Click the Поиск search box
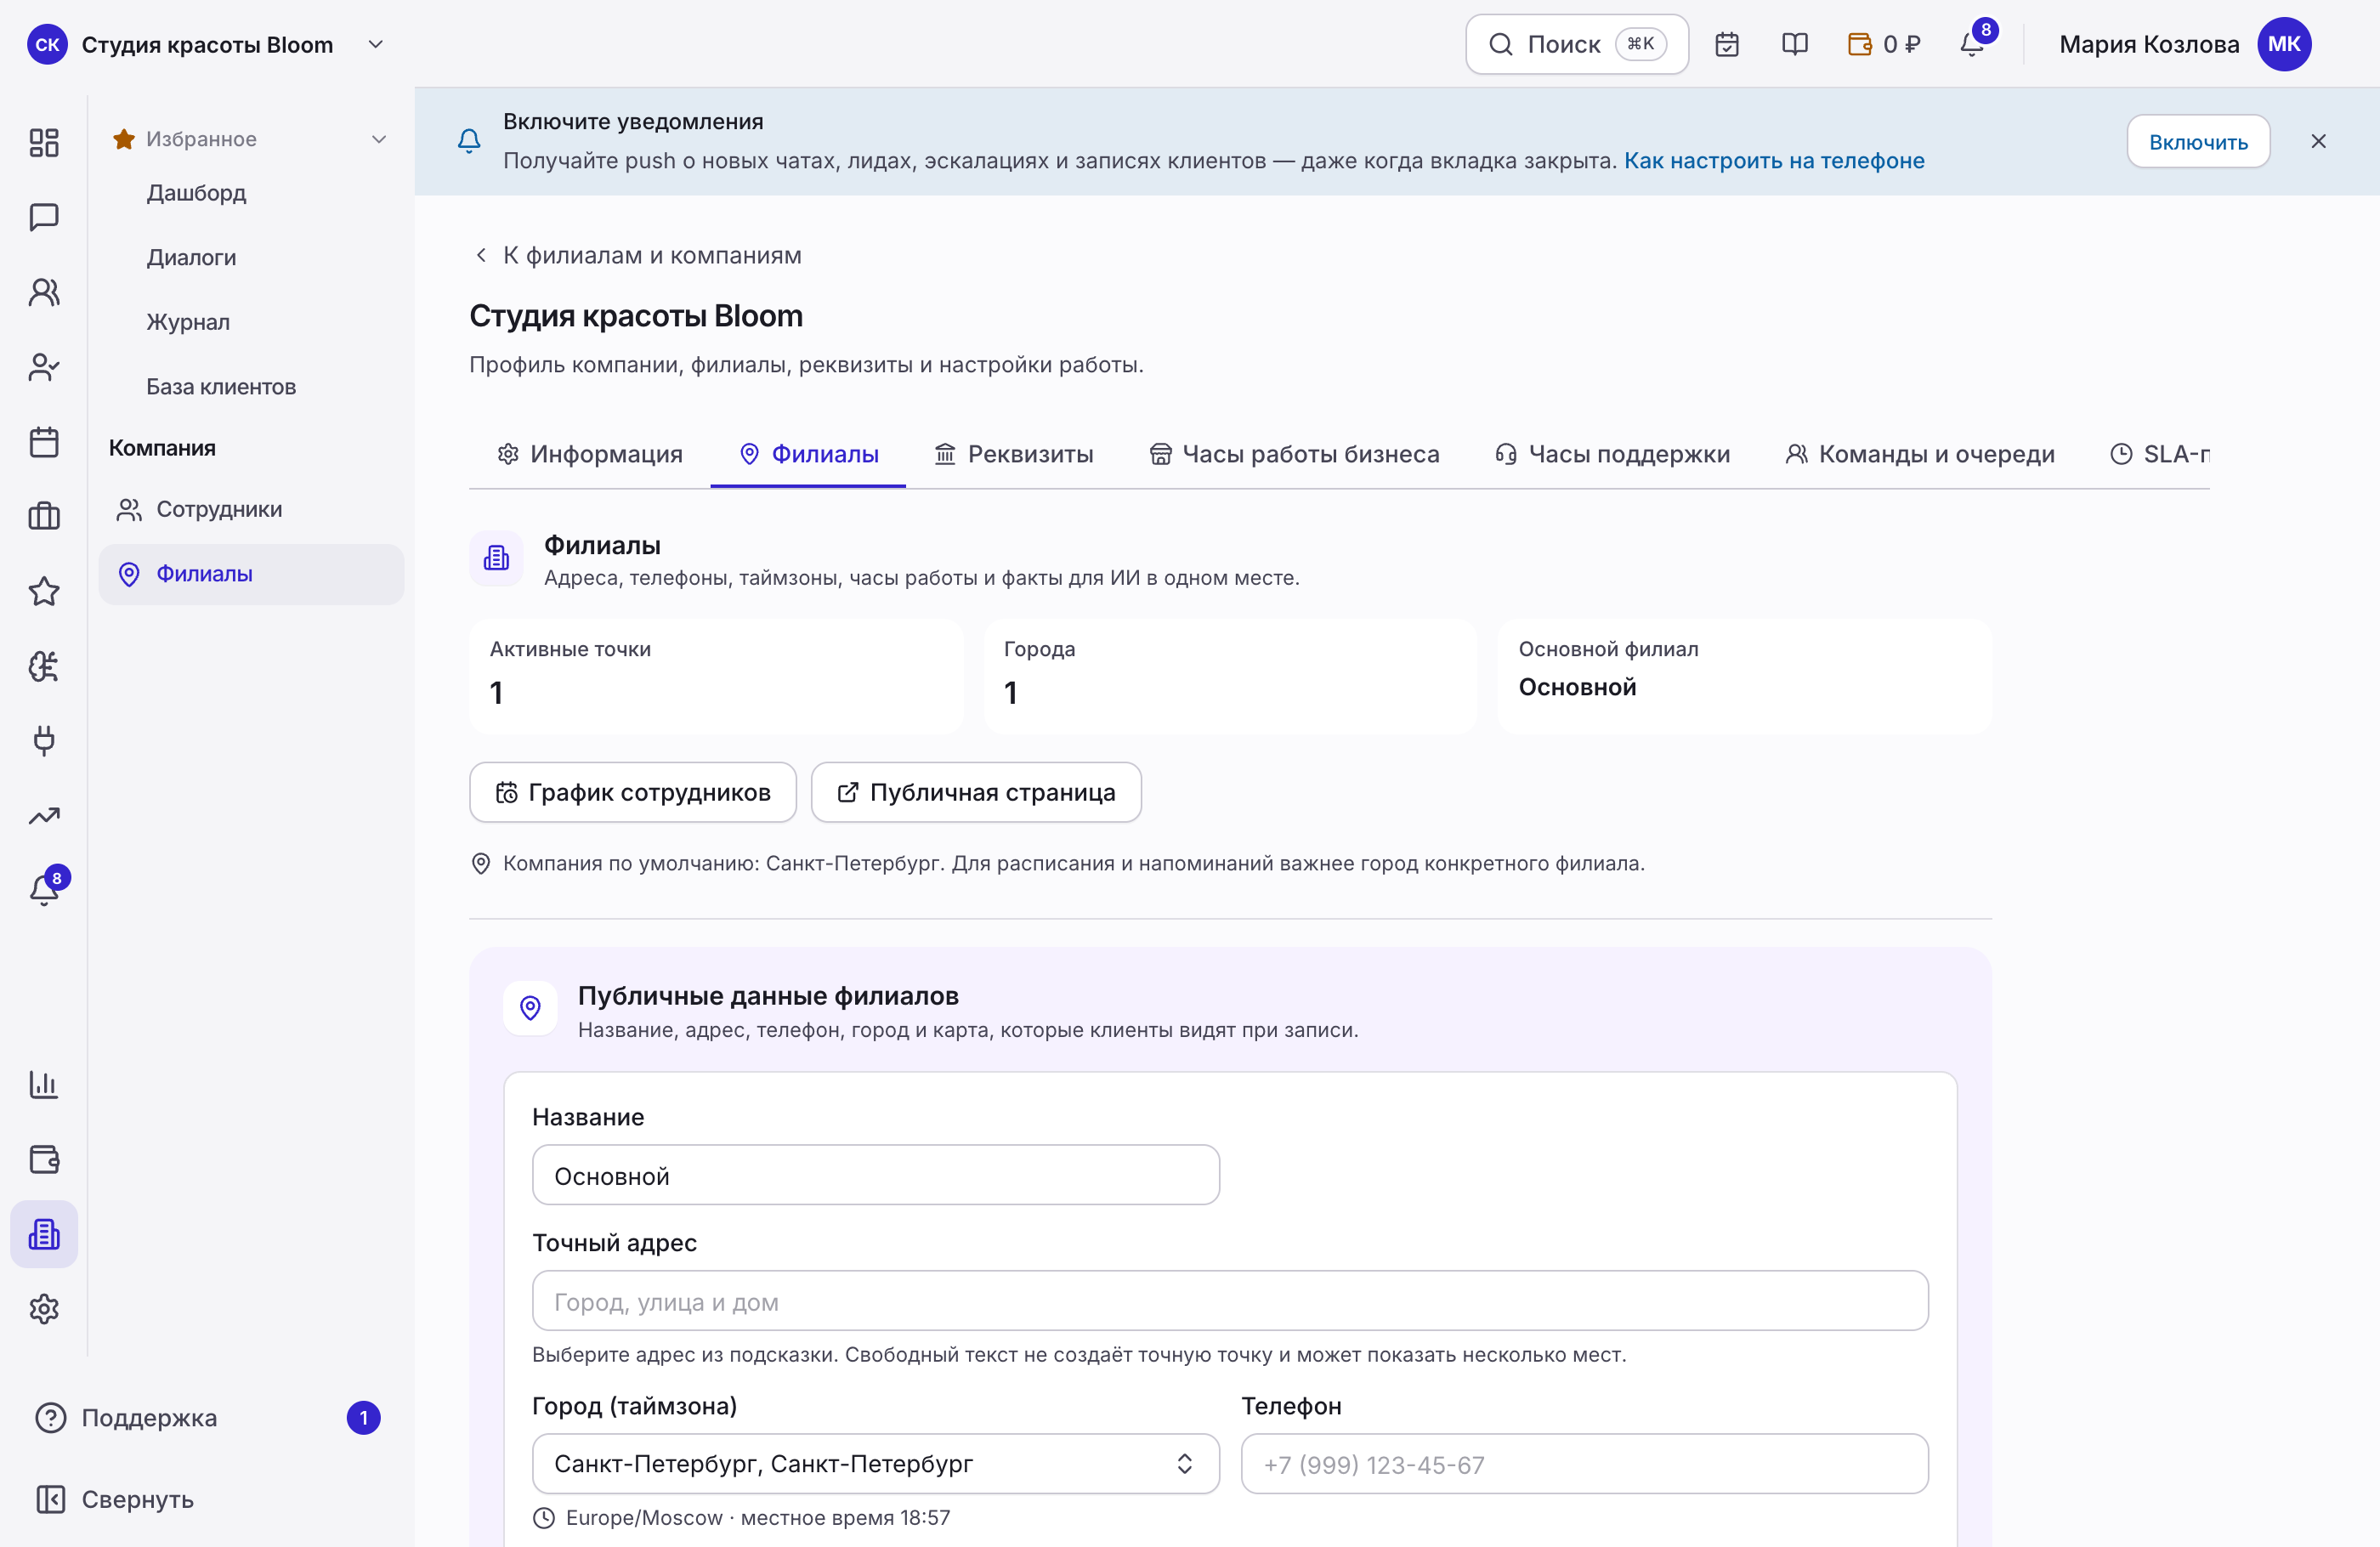This screenshot has width=2380, height=1547. coord(1577,44)
